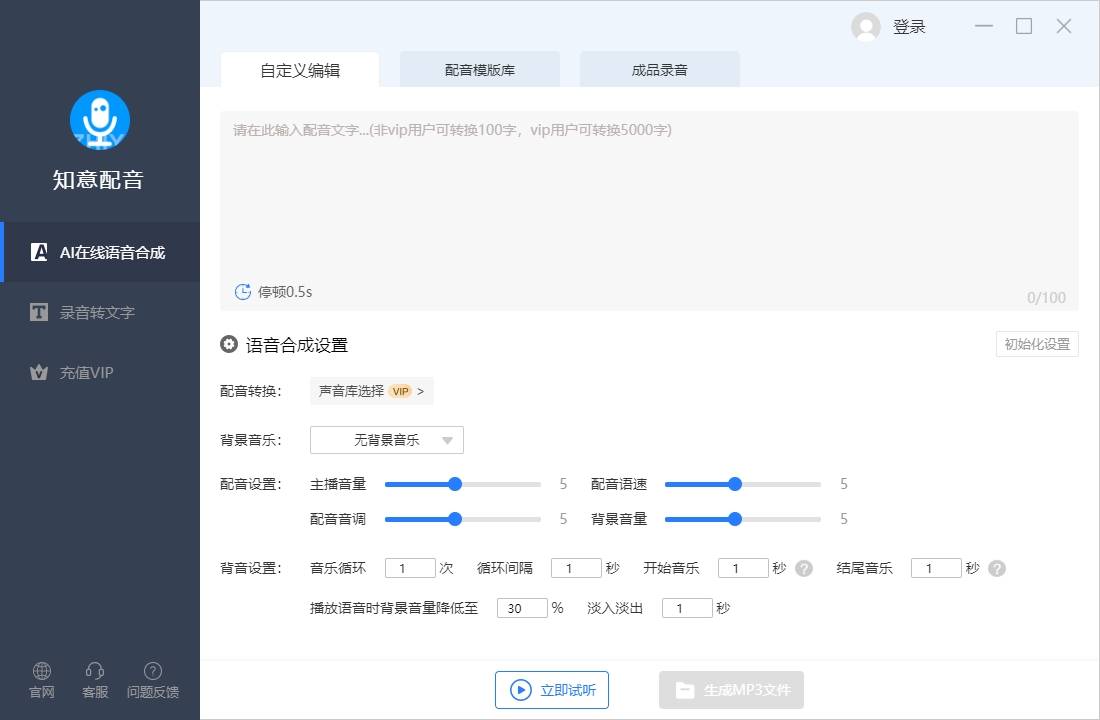Open the 成品录音 tab

pos(659,68)
